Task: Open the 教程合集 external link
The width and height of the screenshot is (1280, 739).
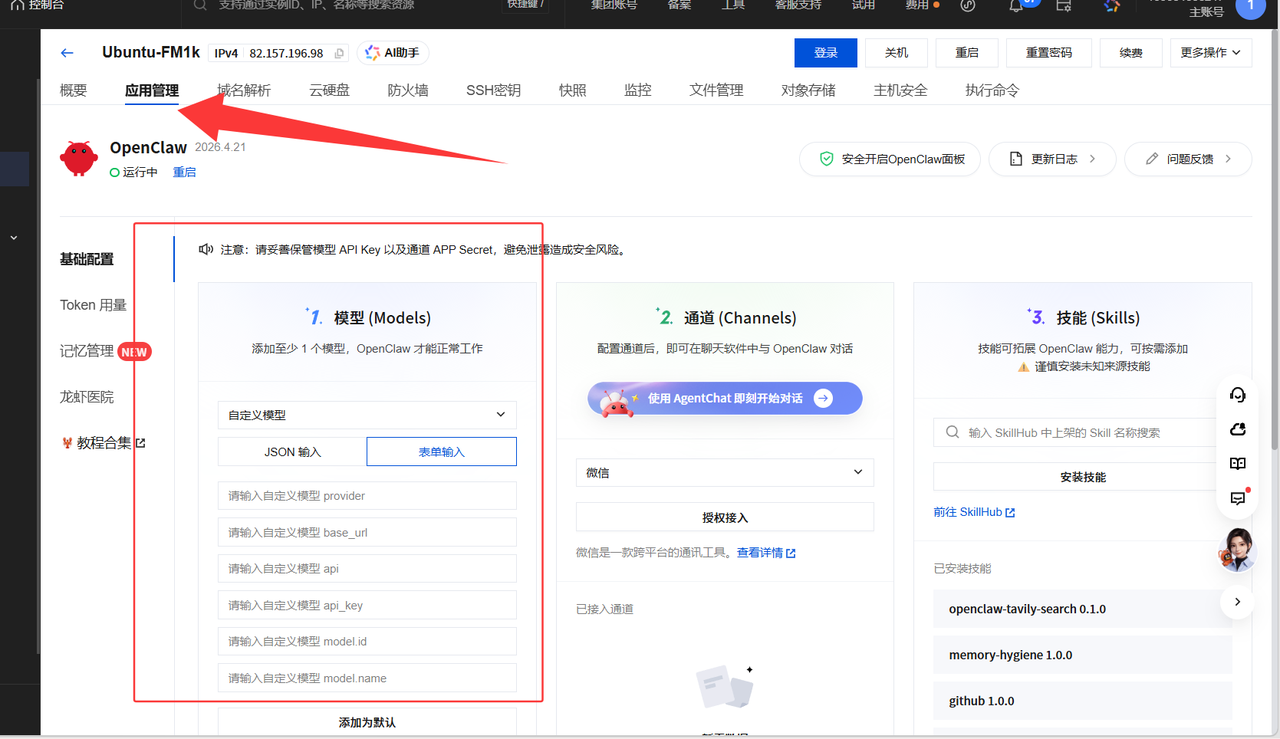Action: click(103, 443)
